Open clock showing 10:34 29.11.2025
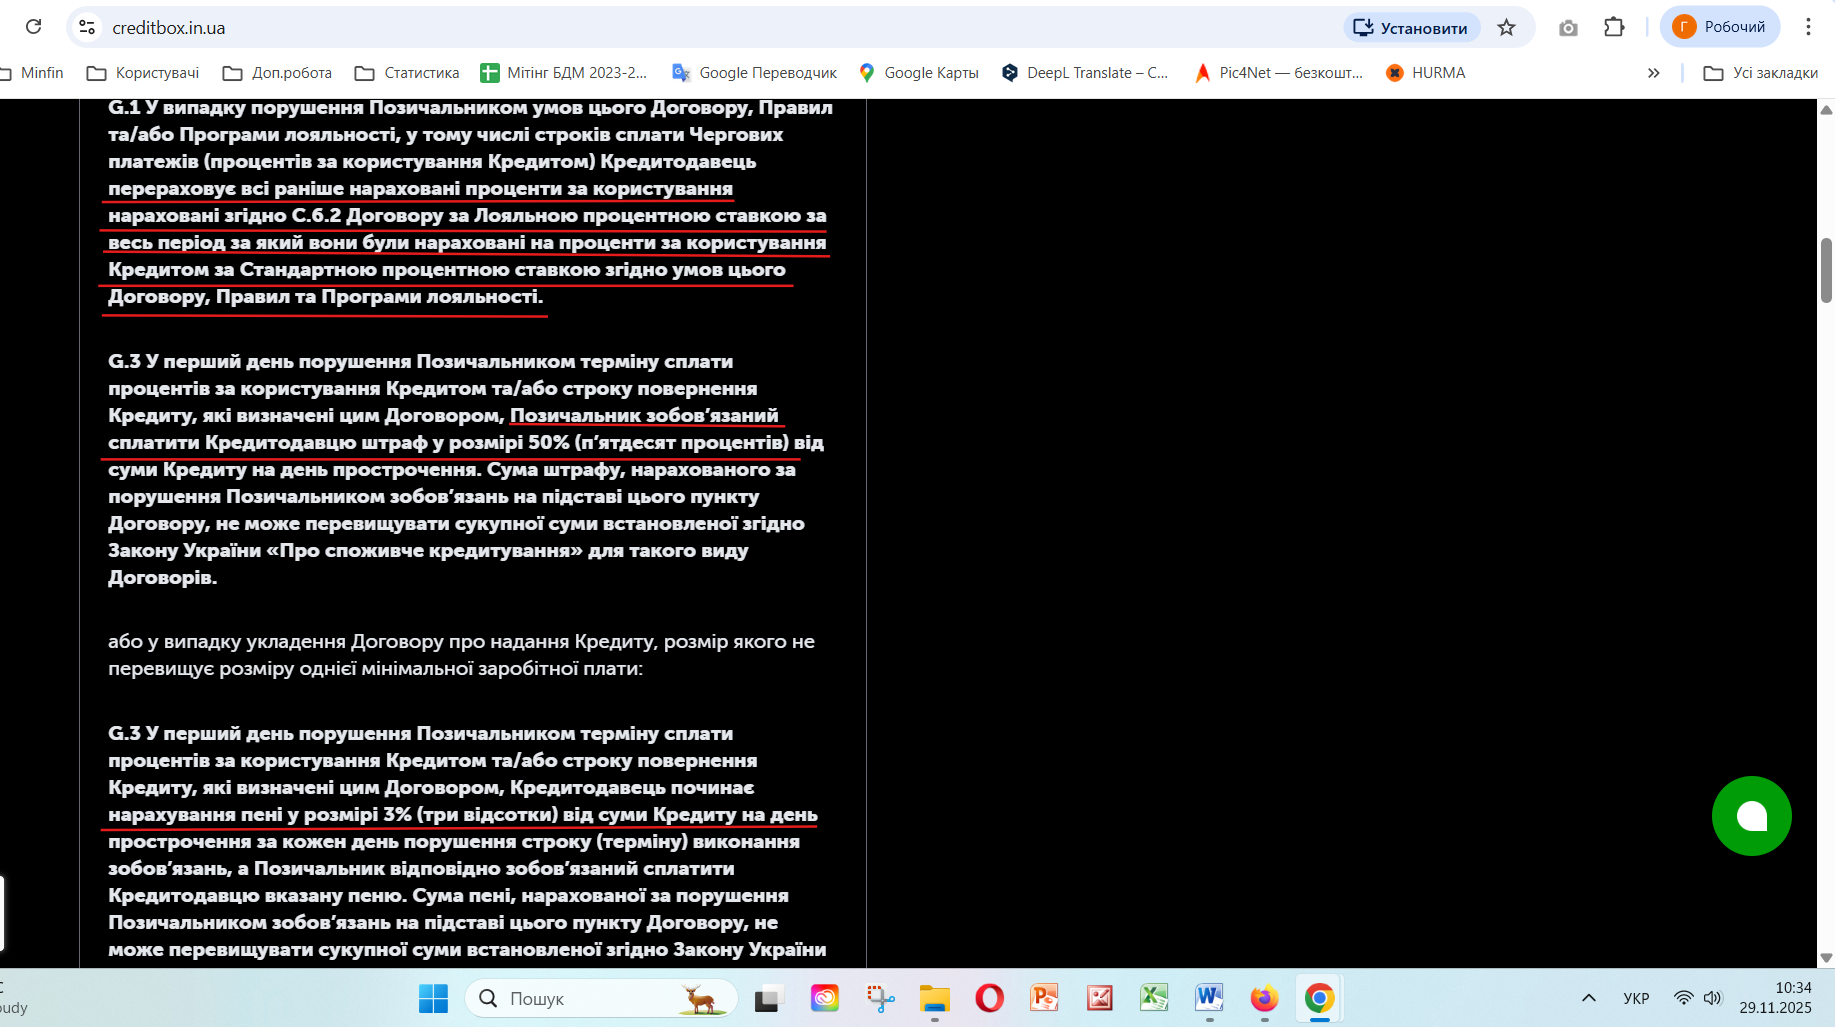Viewport: 1835px width, 1027px height. tap(1776, 998)
